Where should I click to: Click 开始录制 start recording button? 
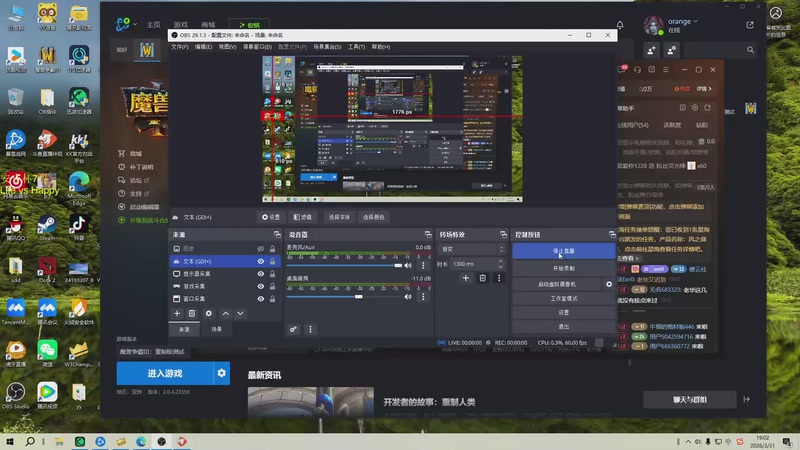[x=564, y=268]
